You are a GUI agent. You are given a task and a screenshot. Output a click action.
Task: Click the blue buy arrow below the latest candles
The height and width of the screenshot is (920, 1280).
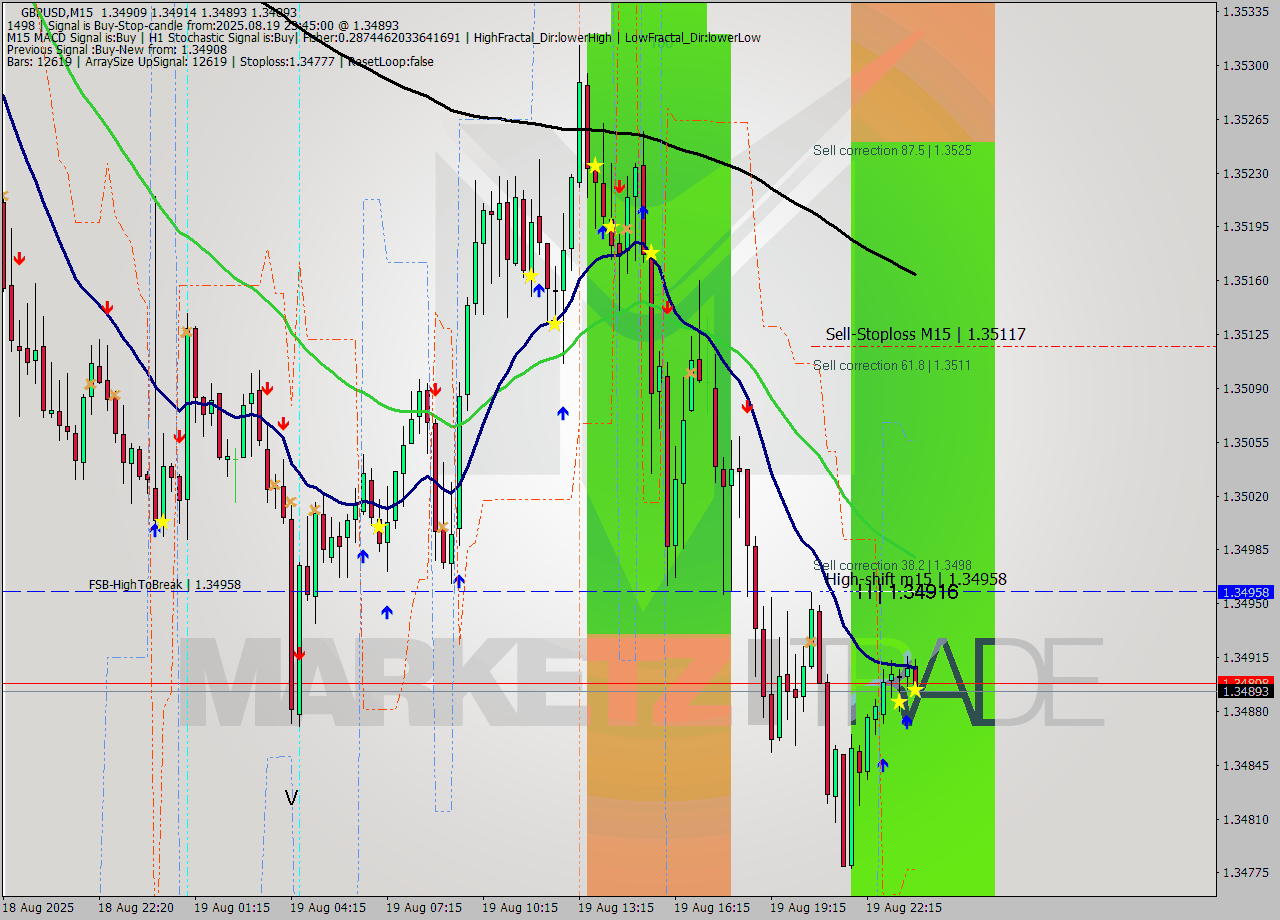coord(907,722)
